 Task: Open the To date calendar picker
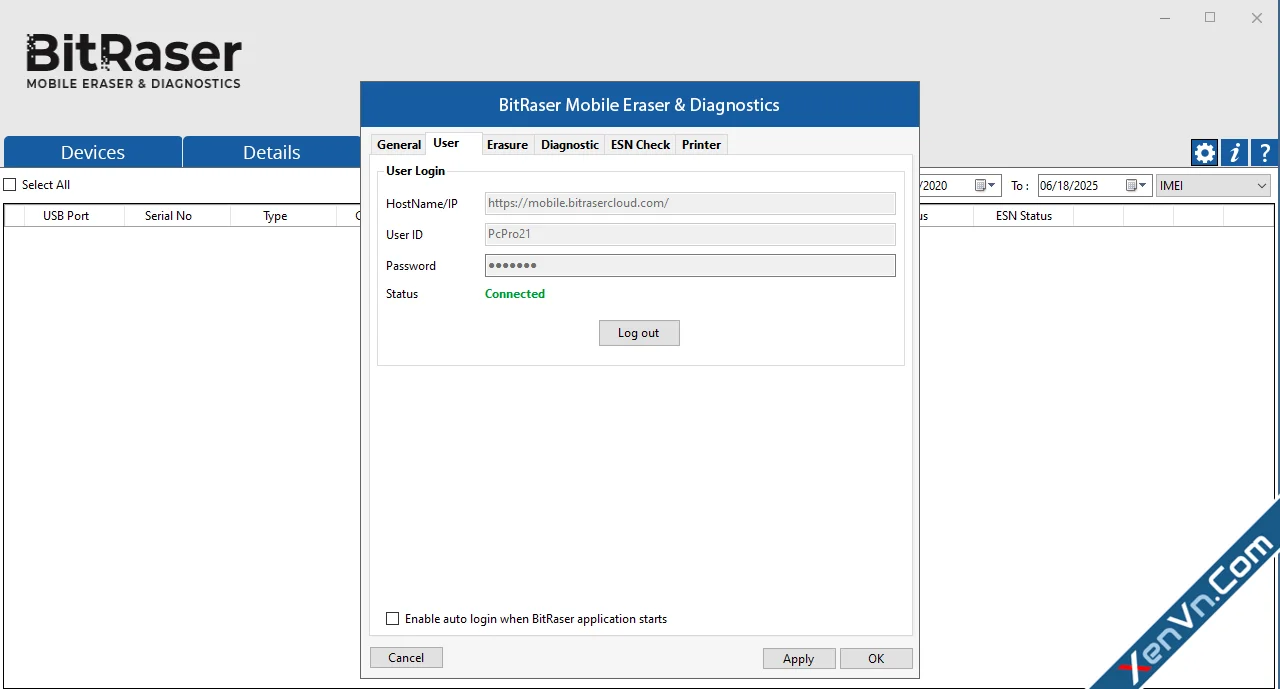[x=1138, y=185]
